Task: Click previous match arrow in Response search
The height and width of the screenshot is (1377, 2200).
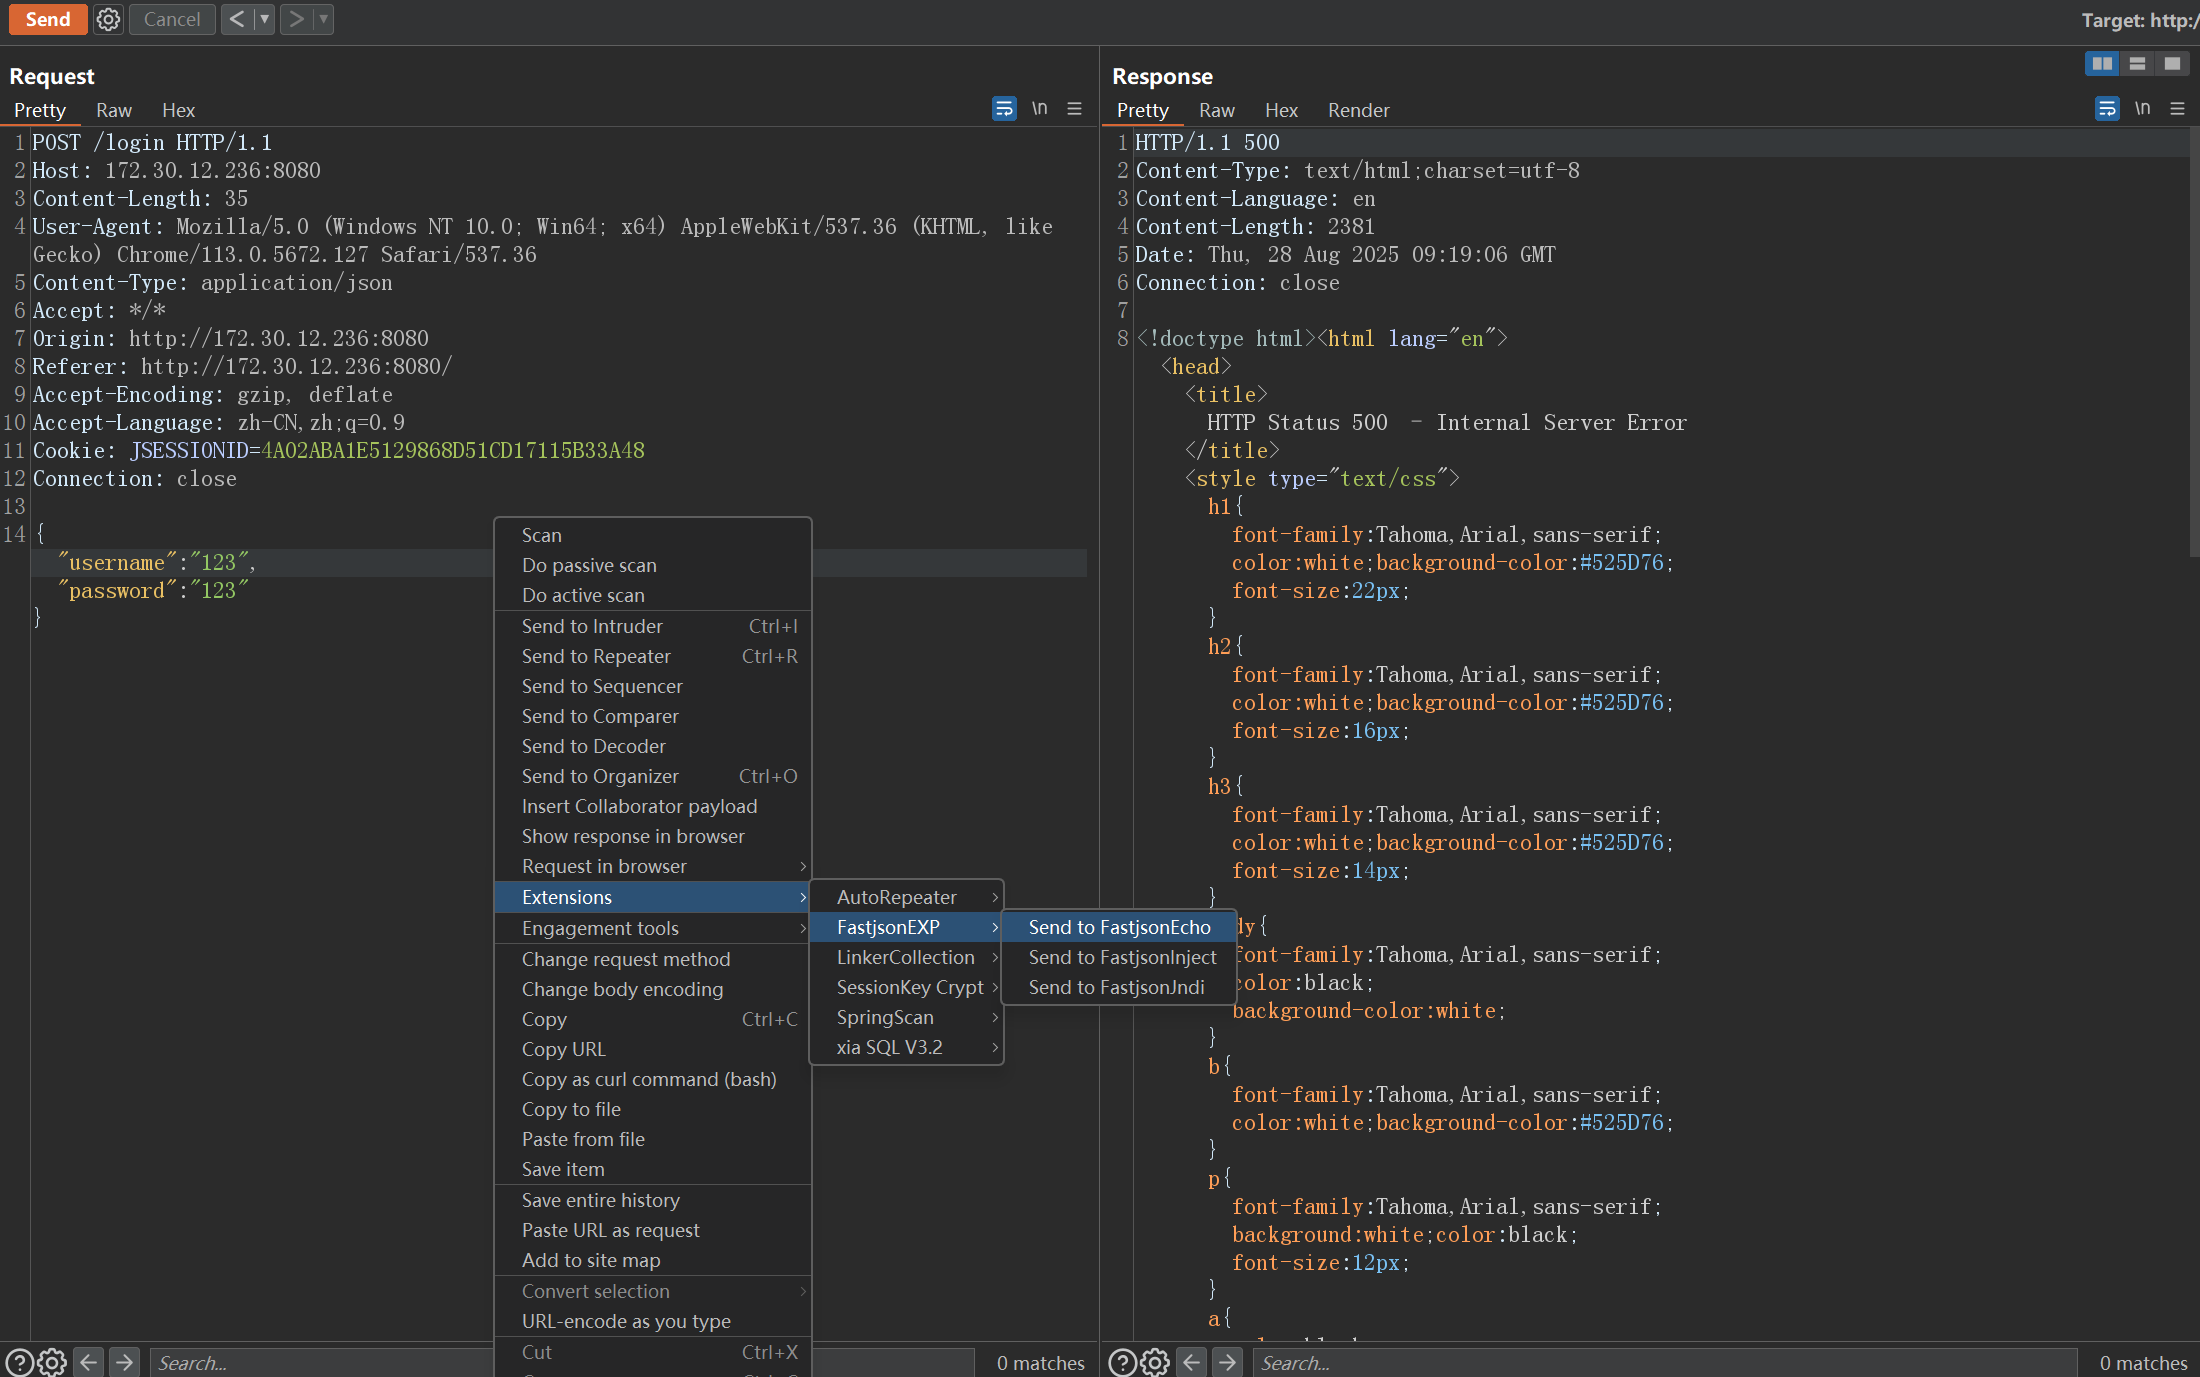Action: (x=1192, y=1362)
